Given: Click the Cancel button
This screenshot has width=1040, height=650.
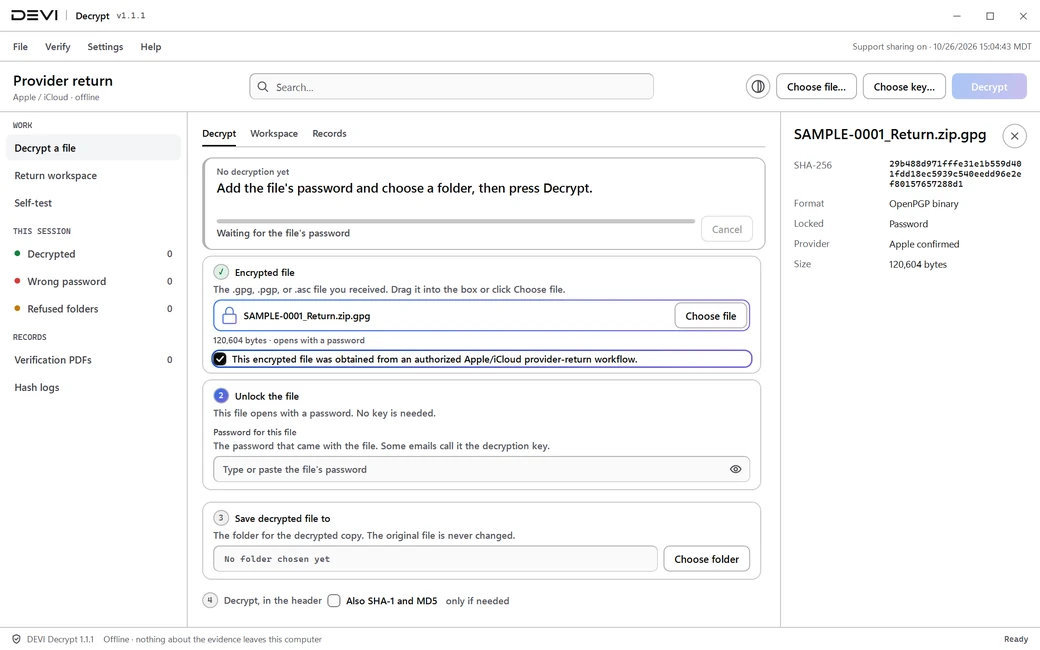Looking at the screenshot, I should (727, 229).
